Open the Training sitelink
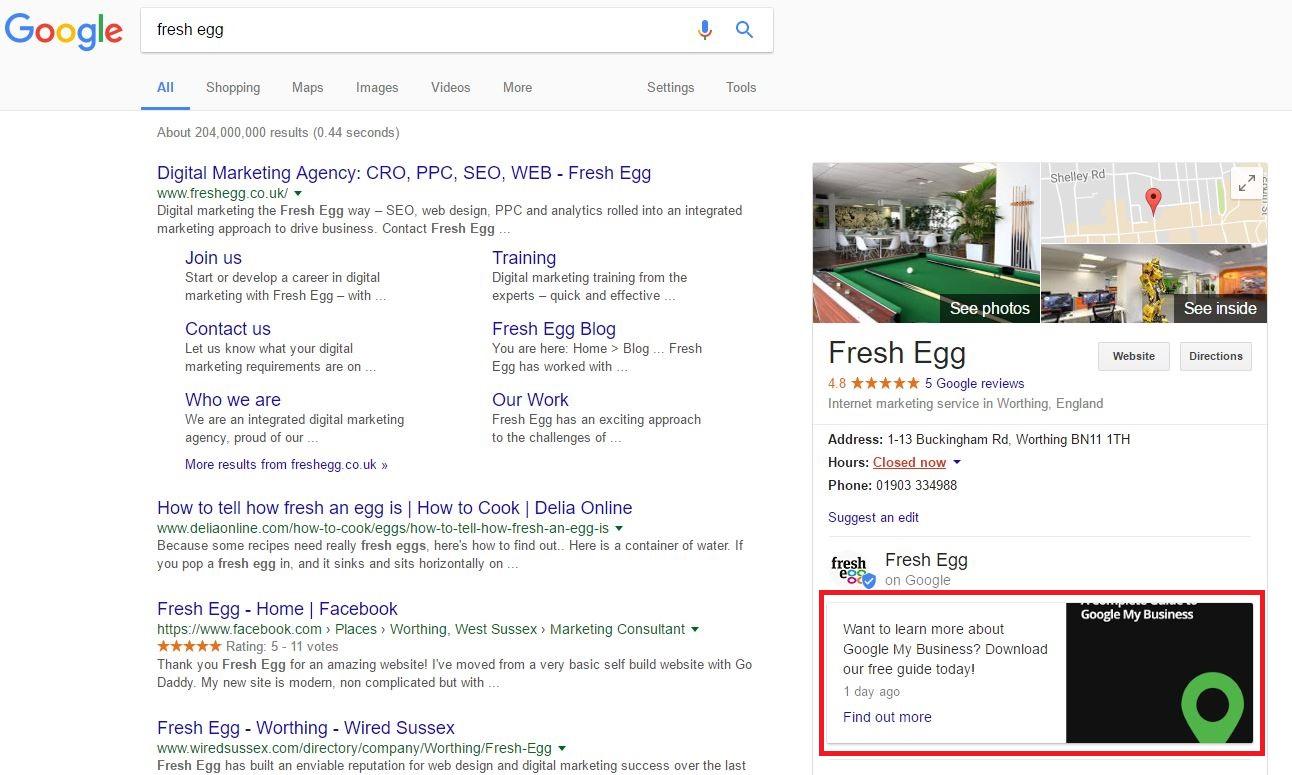 pyautogui.click(x=524, y=258)
